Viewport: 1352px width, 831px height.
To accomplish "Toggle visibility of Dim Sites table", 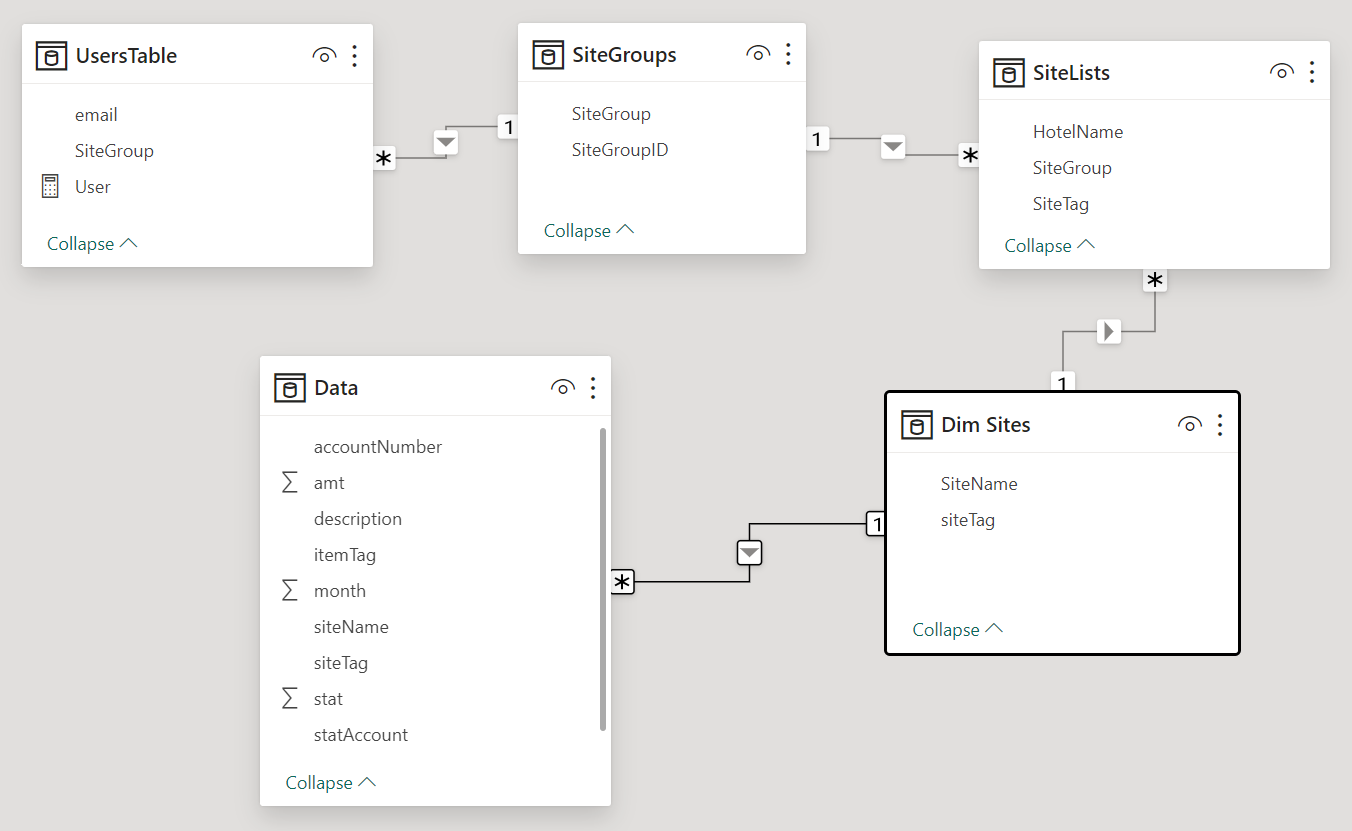I will point(1189,425).
